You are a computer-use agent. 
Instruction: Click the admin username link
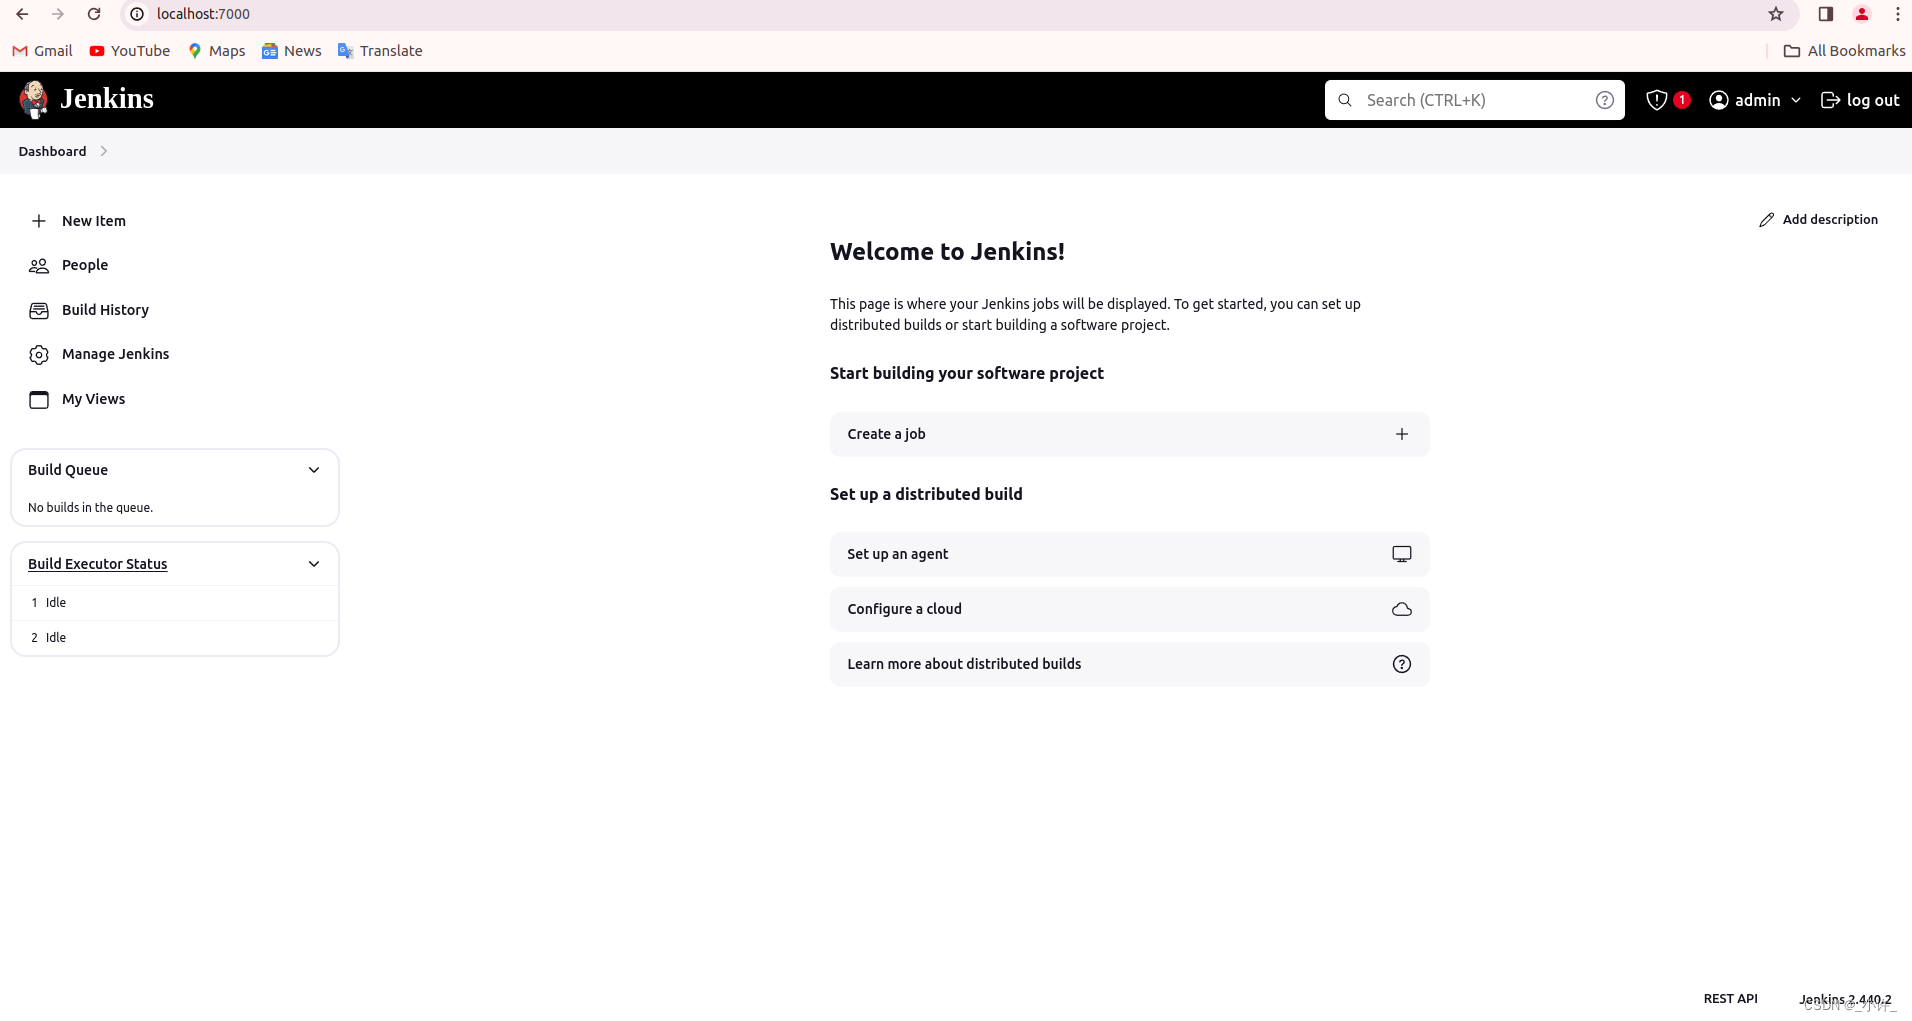pyautogui.click(x=1757, y=100)
